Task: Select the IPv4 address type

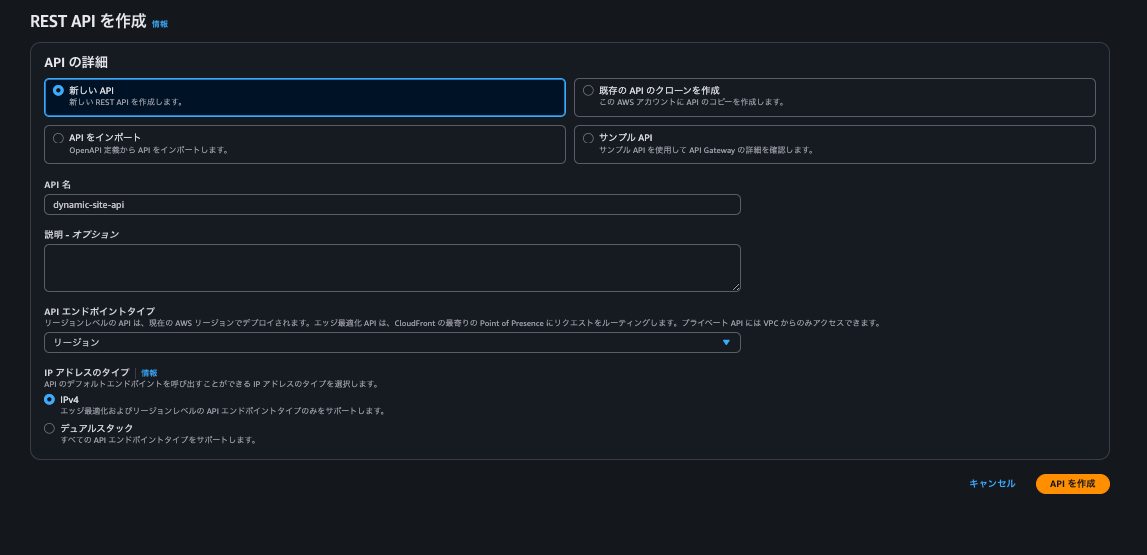Action: [49, 399]
